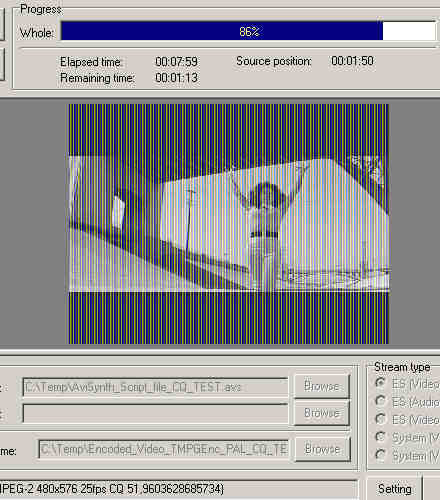Viewport: 440px width, 500px height.
Task: Browse for the output file name location
Action: point(322,449)
